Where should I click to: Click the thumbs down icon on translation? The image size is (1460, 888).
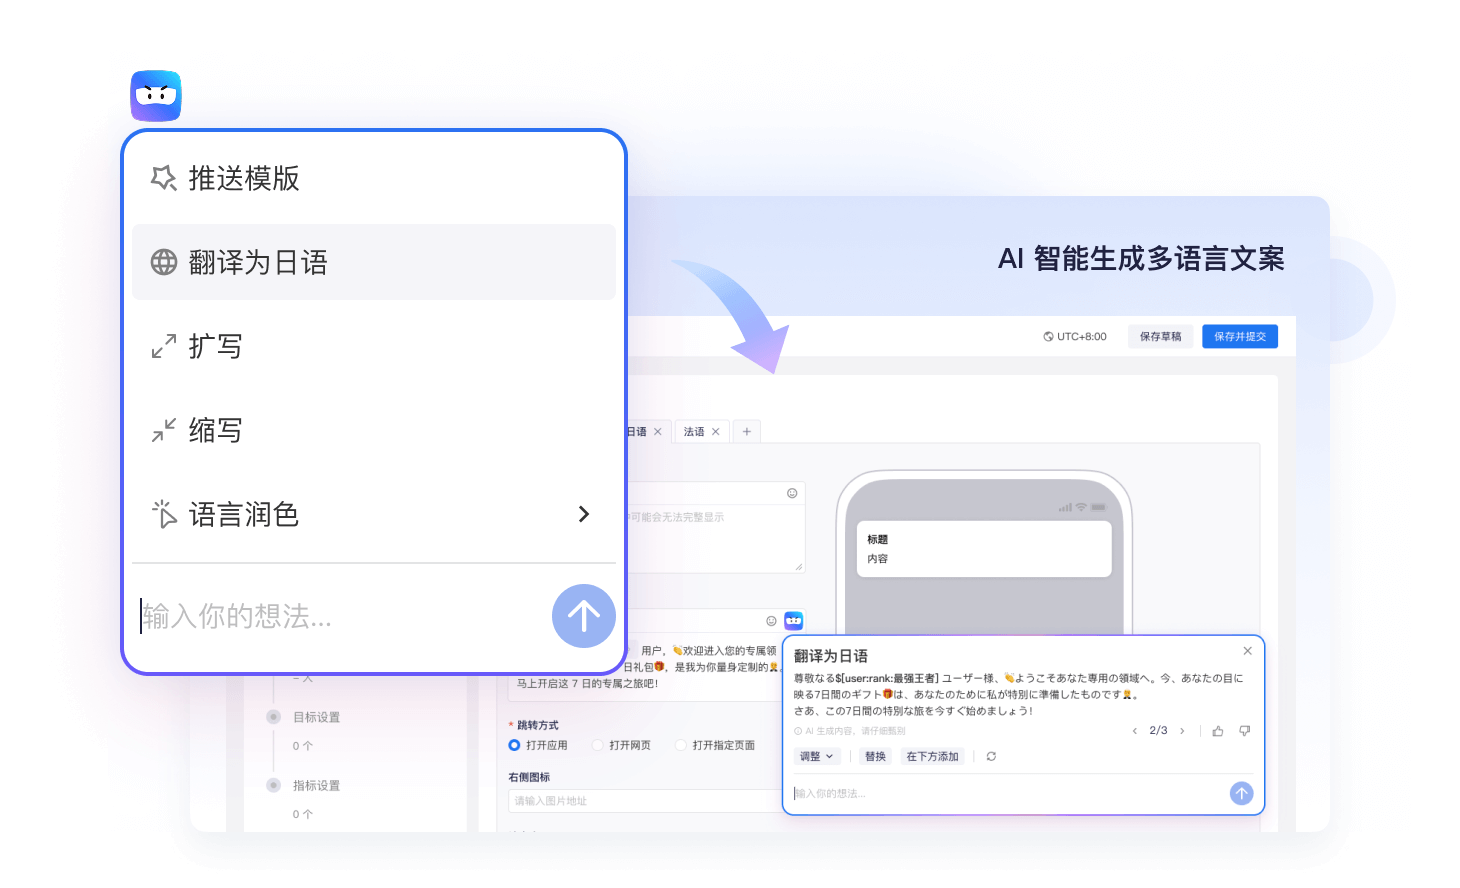pos(1244,731)
